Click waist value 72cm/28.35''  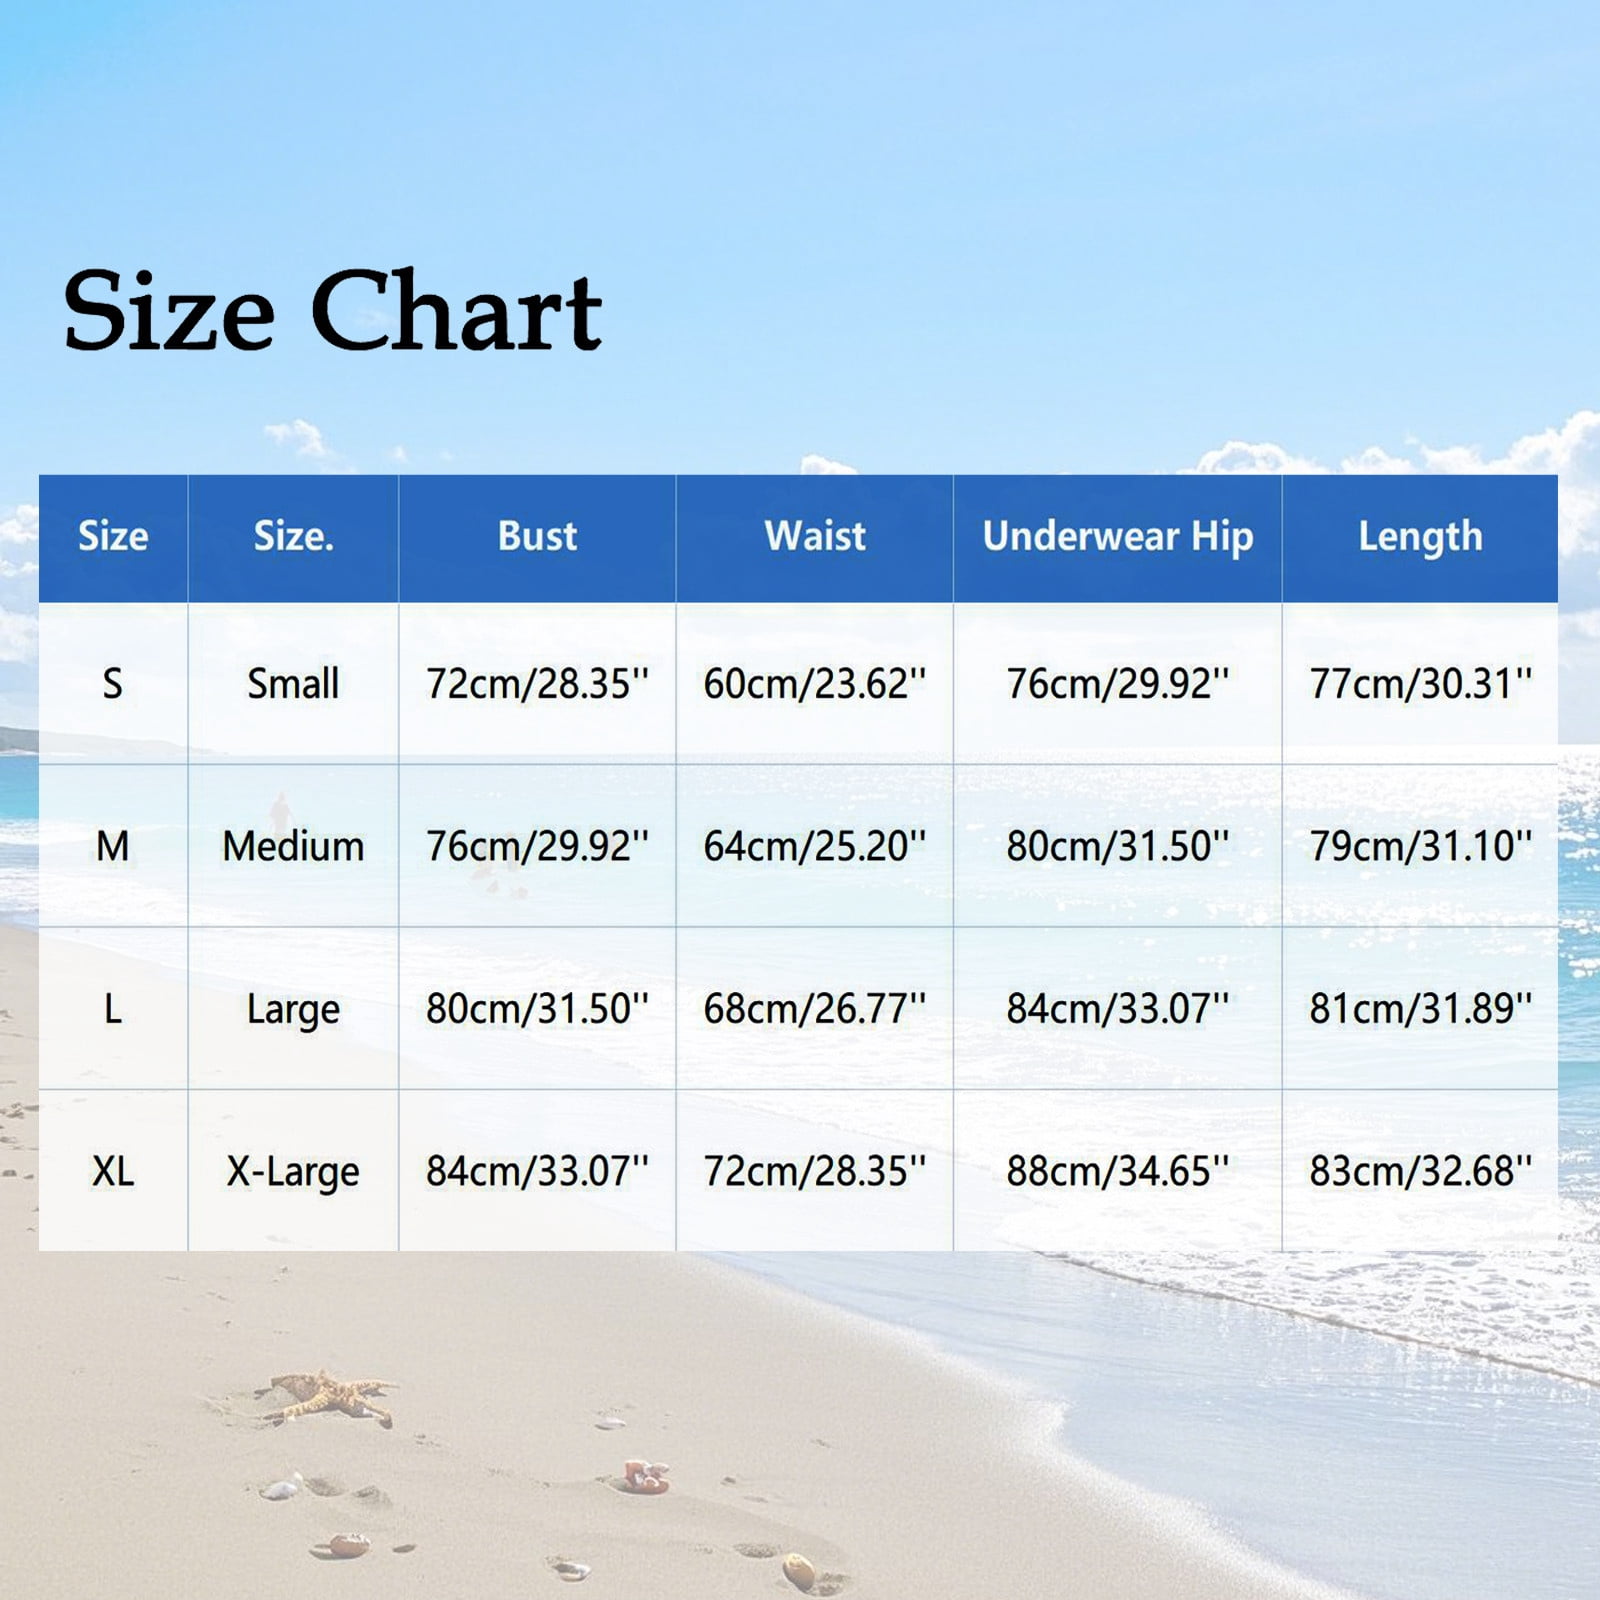tap(815, 1171)
